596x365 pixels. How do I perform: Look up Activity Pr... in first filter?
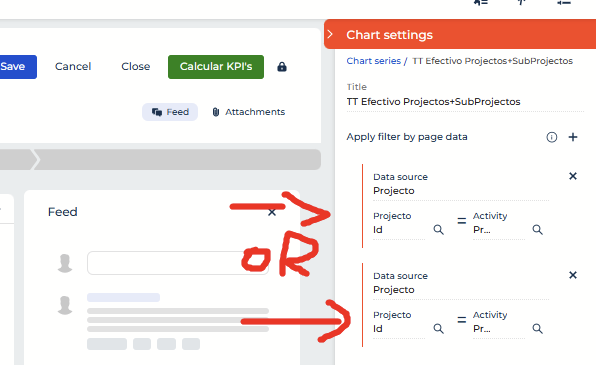click(537, 230)
